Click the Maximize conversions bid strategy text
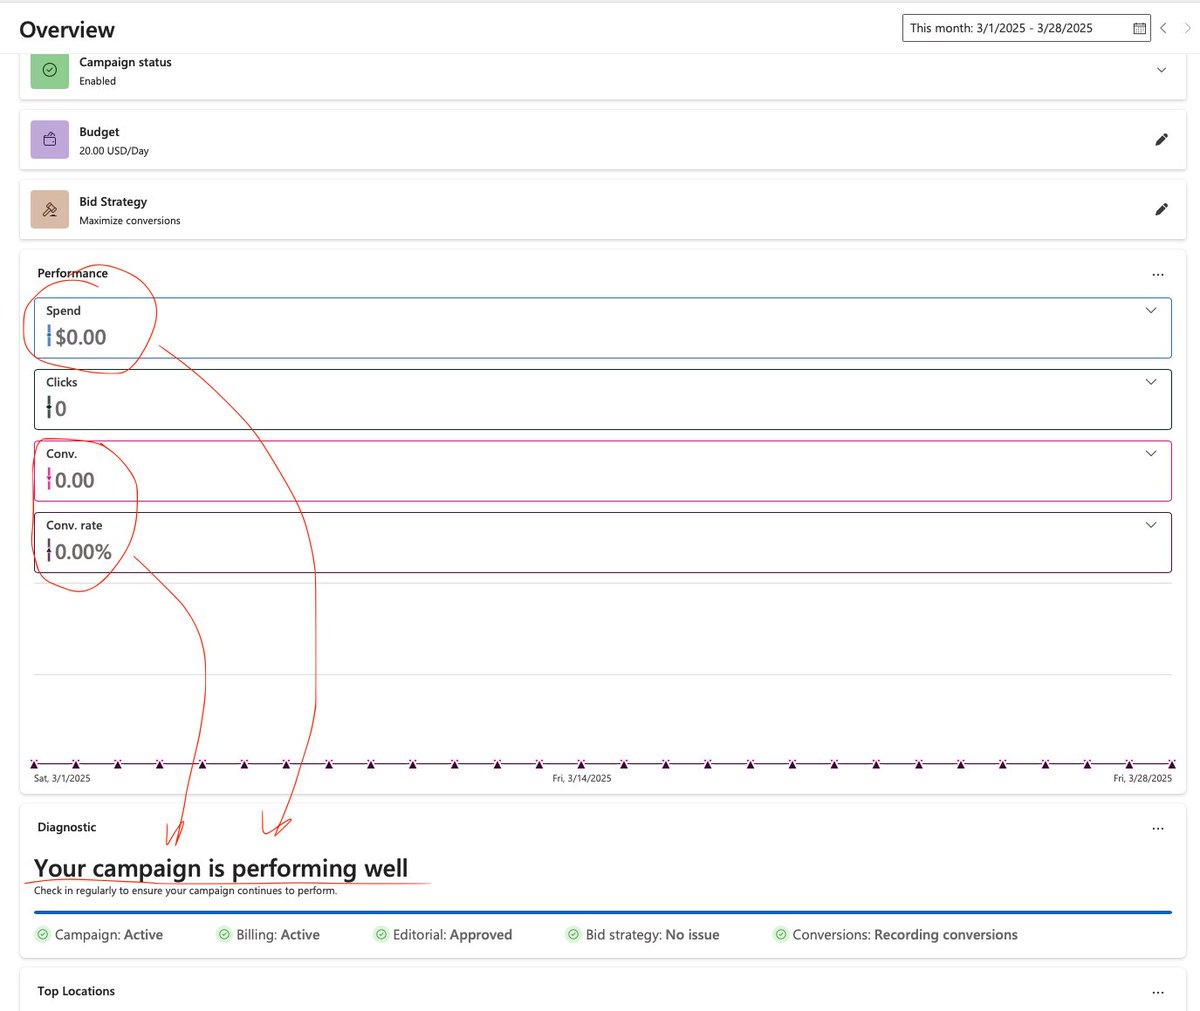This screenshot has width=1200, height=1011. pyautogui.click(x=130, y=221)
